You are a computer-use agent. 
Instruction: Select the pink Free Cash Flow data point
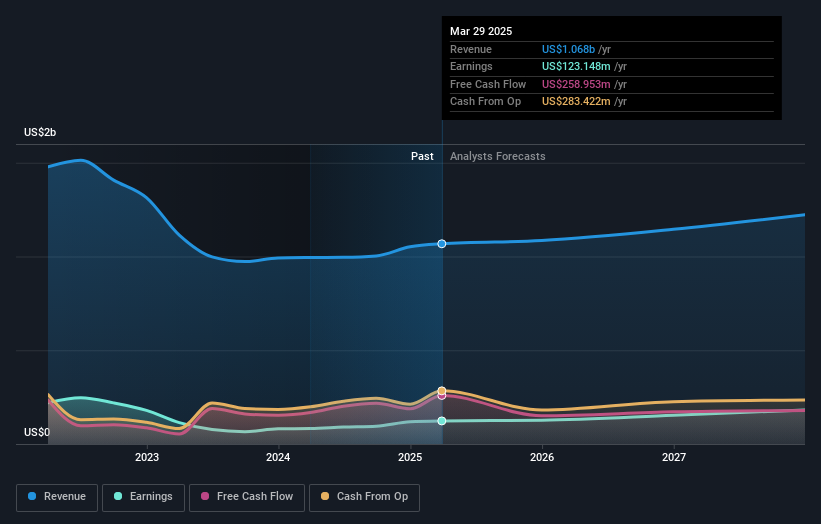[x=442, y=396]
